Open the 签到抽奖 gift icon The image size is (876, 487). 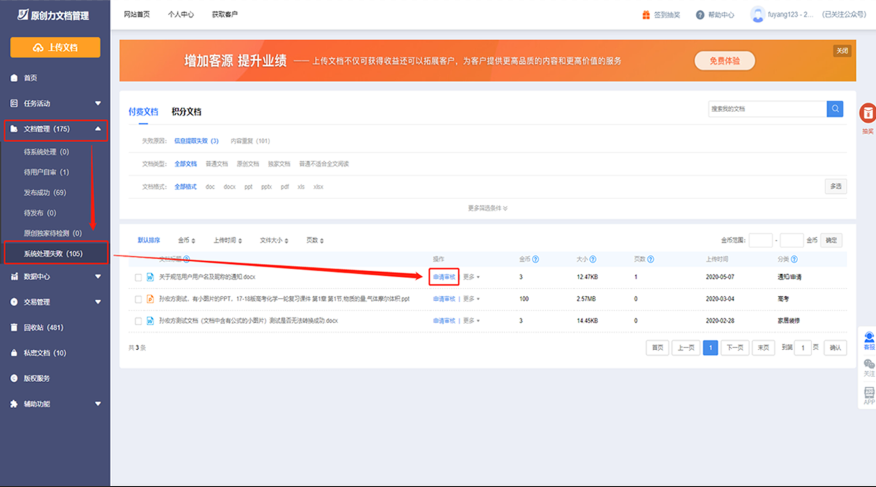pos(645,15)
